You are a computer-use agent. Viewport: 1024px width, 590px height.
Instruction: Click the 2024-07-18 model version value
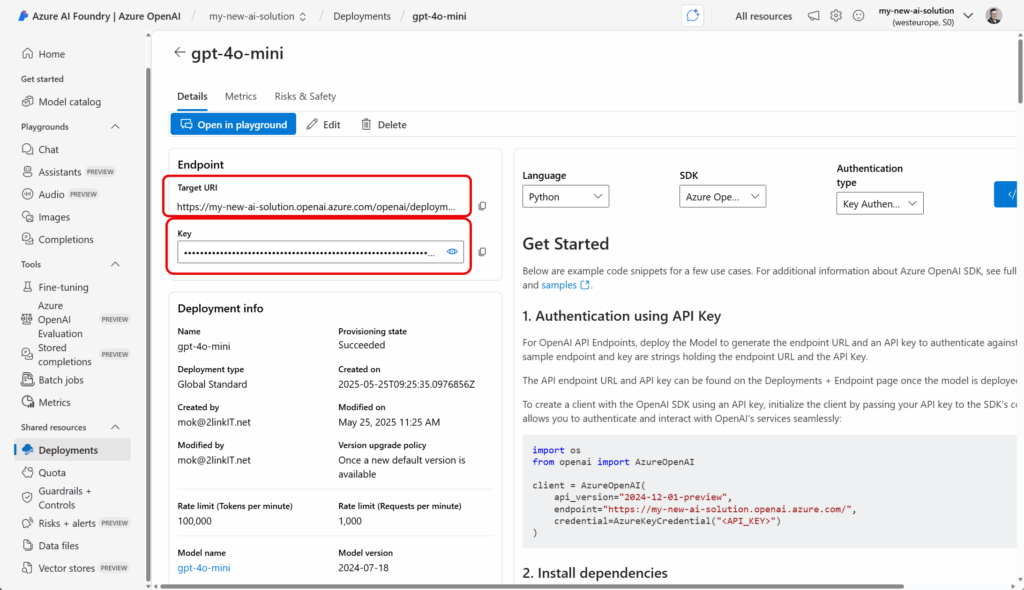pos(363,568)
